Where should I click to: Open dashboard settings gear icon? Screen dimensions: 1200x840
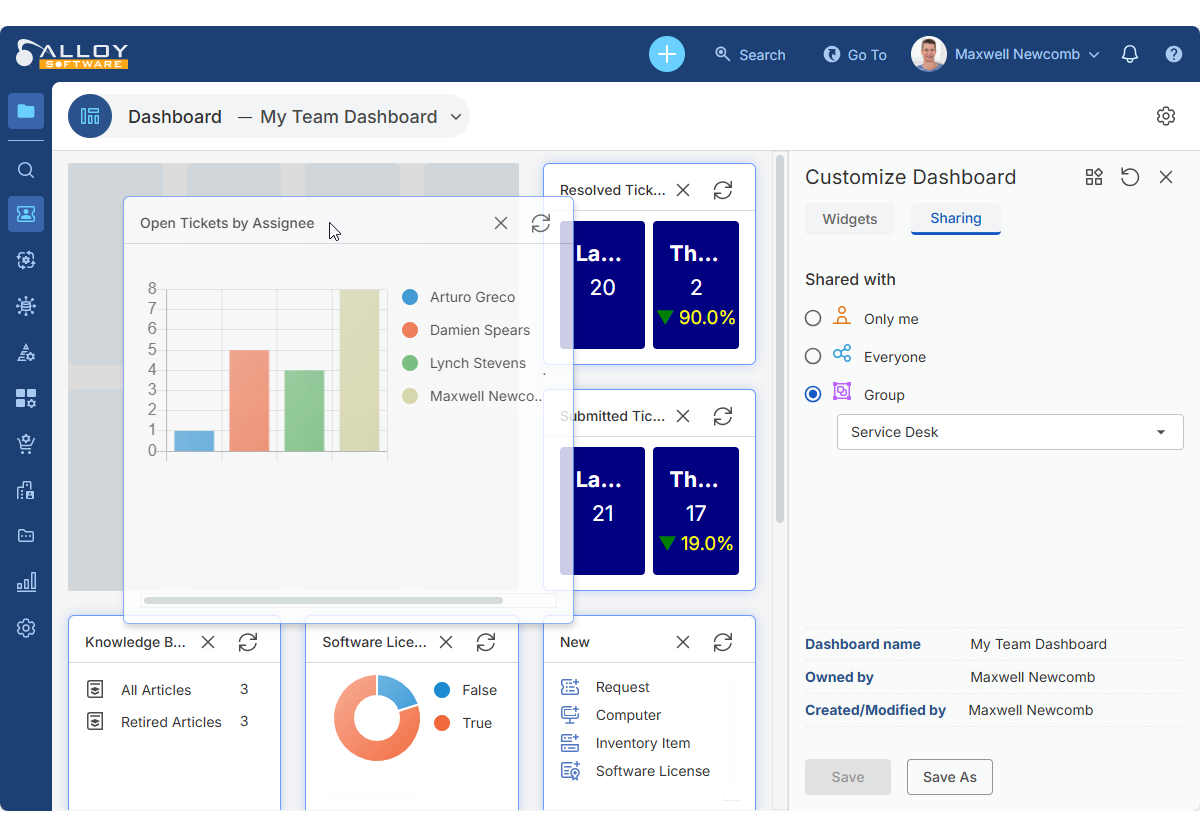1165,116
